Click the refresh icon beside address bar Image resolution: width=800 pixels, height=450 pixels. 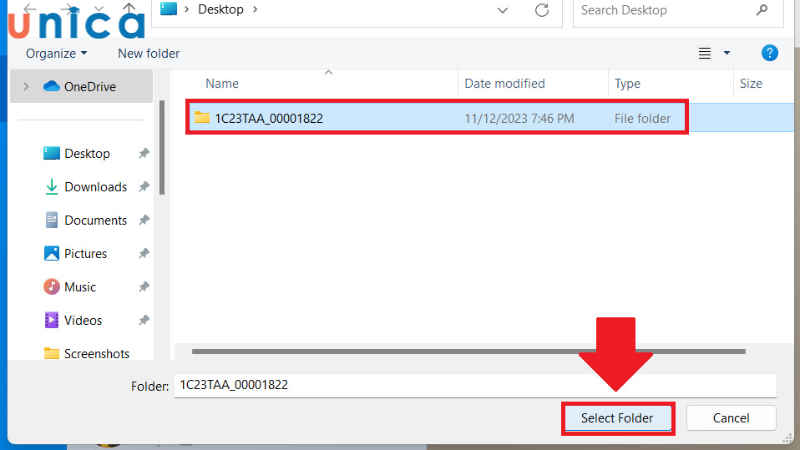(542, 10)
